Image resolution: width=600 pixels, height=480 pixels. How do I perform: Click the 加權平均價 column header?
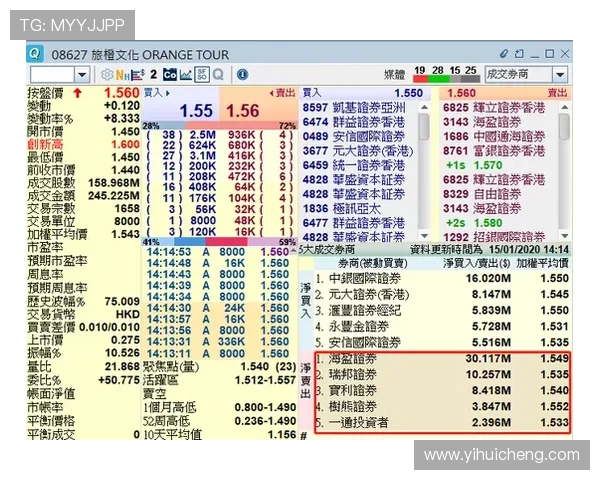pyautogui.click(x=542, y=263)
